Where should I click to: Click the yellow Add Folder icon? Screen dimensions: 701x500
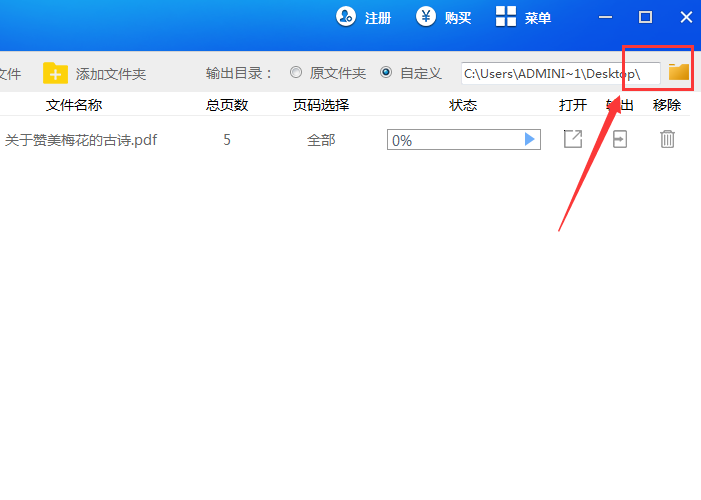coord(55,73)
